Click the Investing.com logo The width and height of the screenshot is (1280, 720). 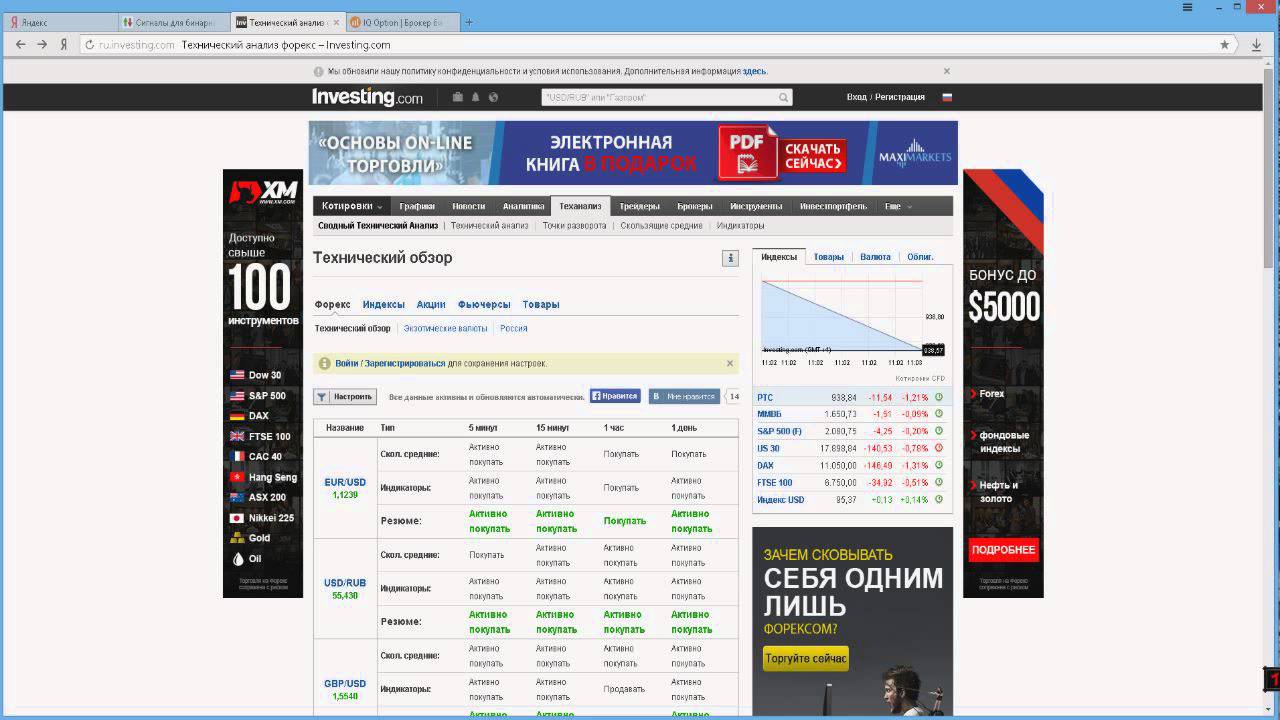click(x=367, y=97)
